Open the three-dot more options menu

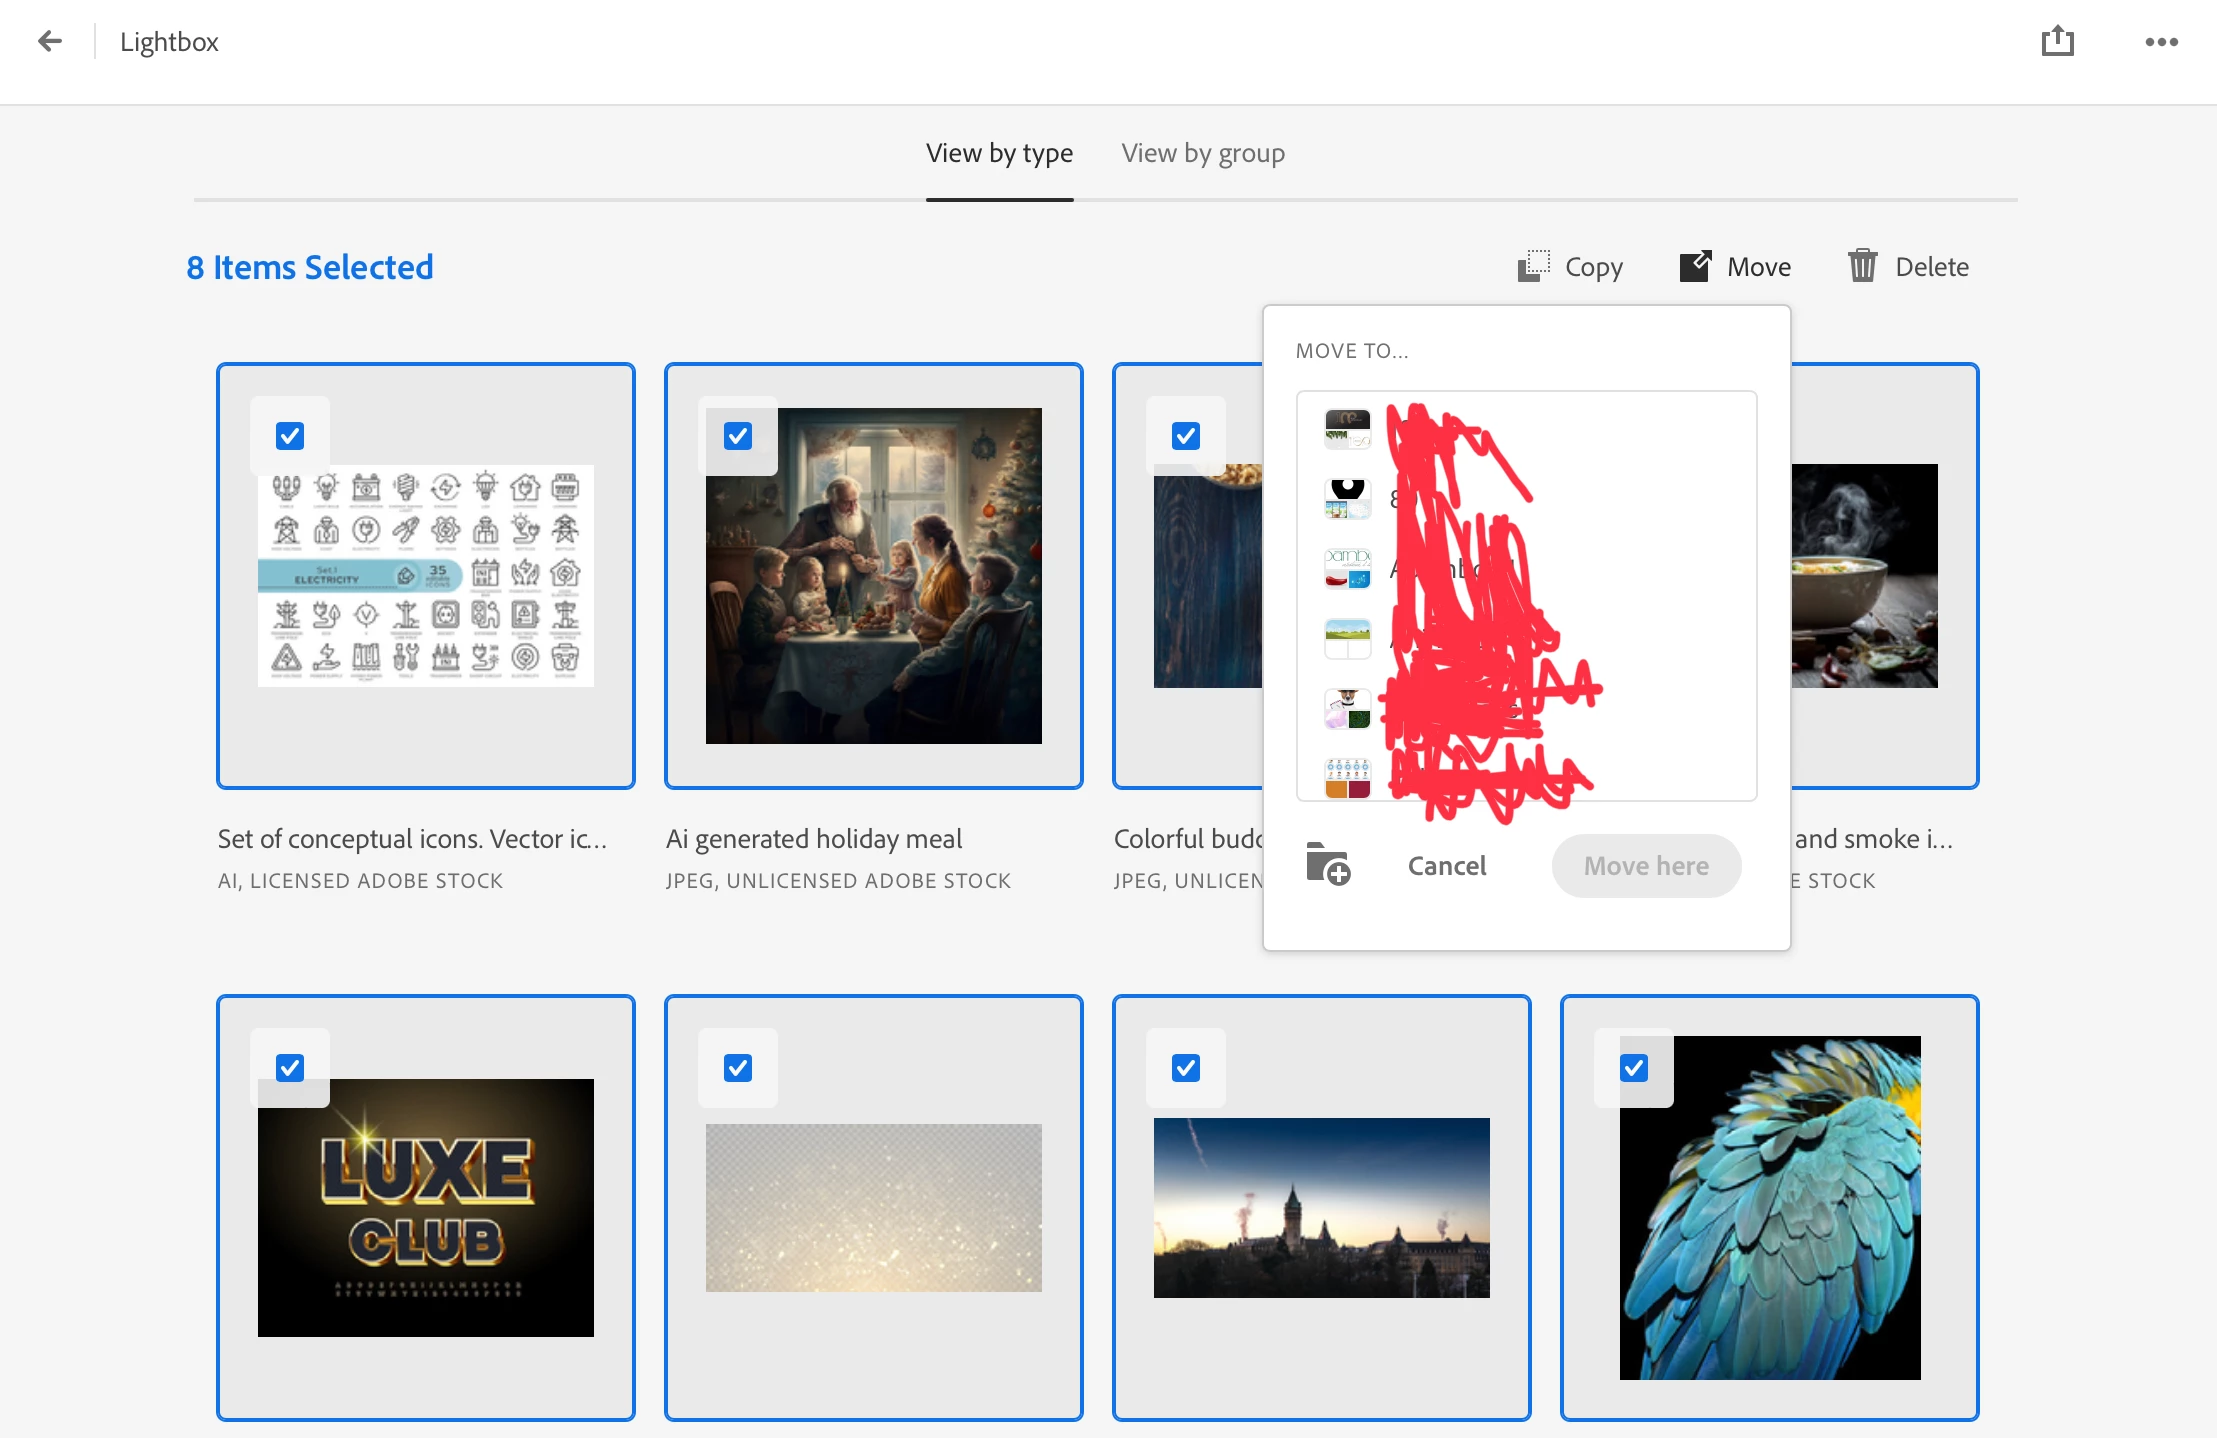2161,42
